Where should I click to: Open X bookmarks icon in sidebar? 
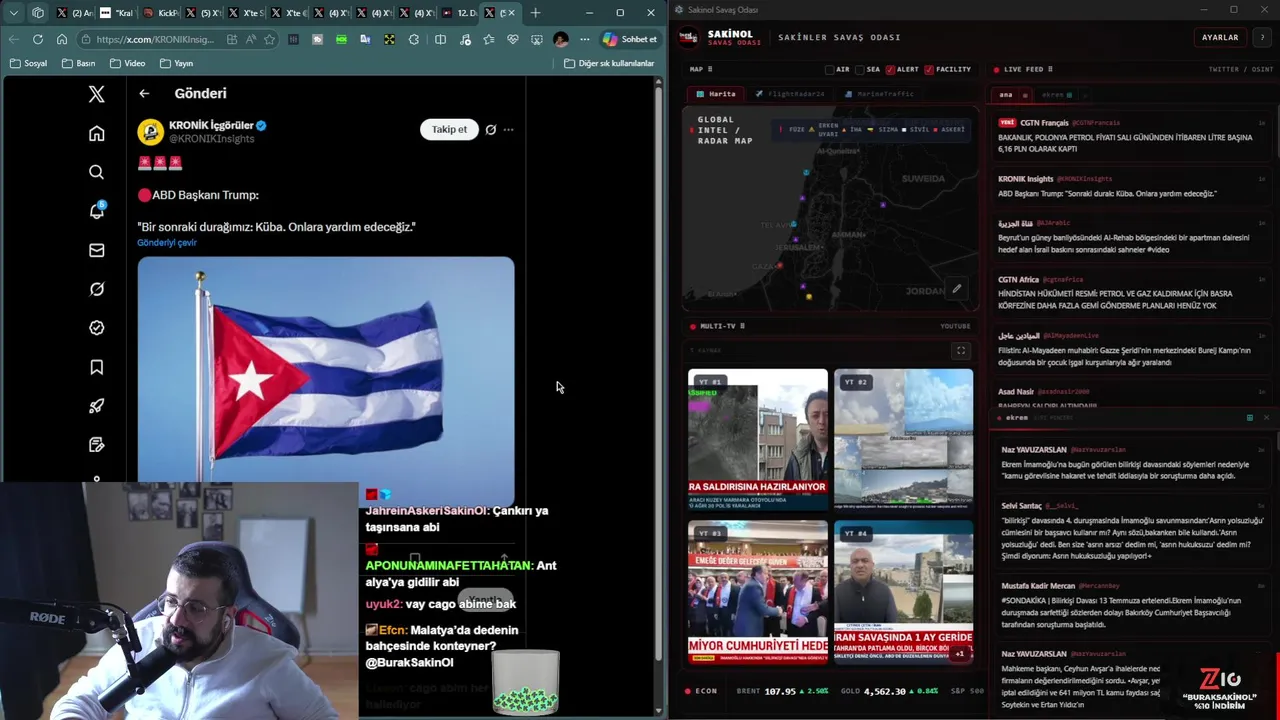click(x=96, y=367)
